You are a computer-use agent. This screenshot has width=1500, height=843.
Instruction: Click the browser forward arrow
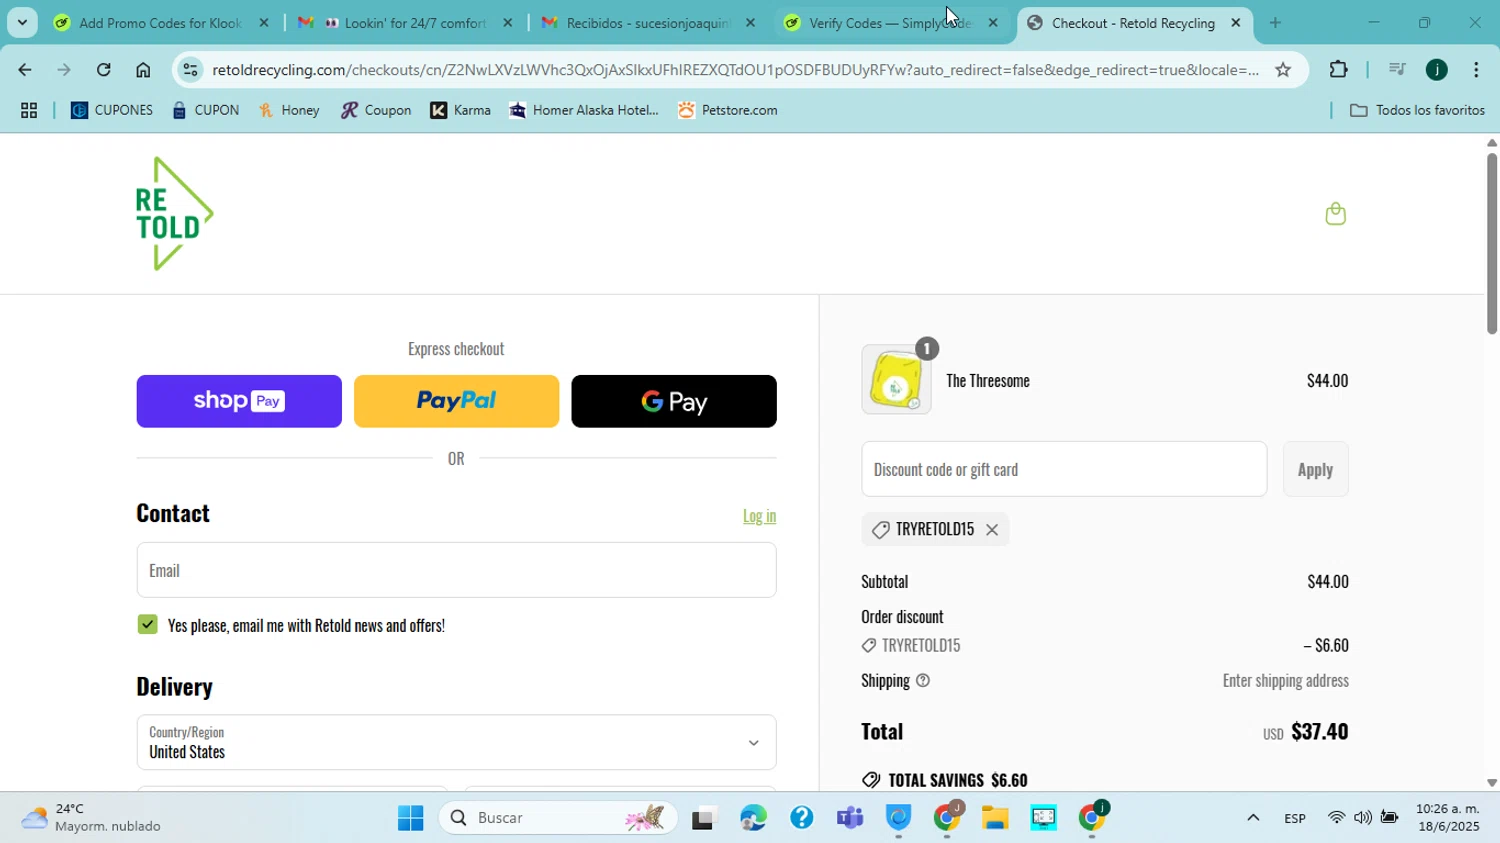tap(64, 70)
